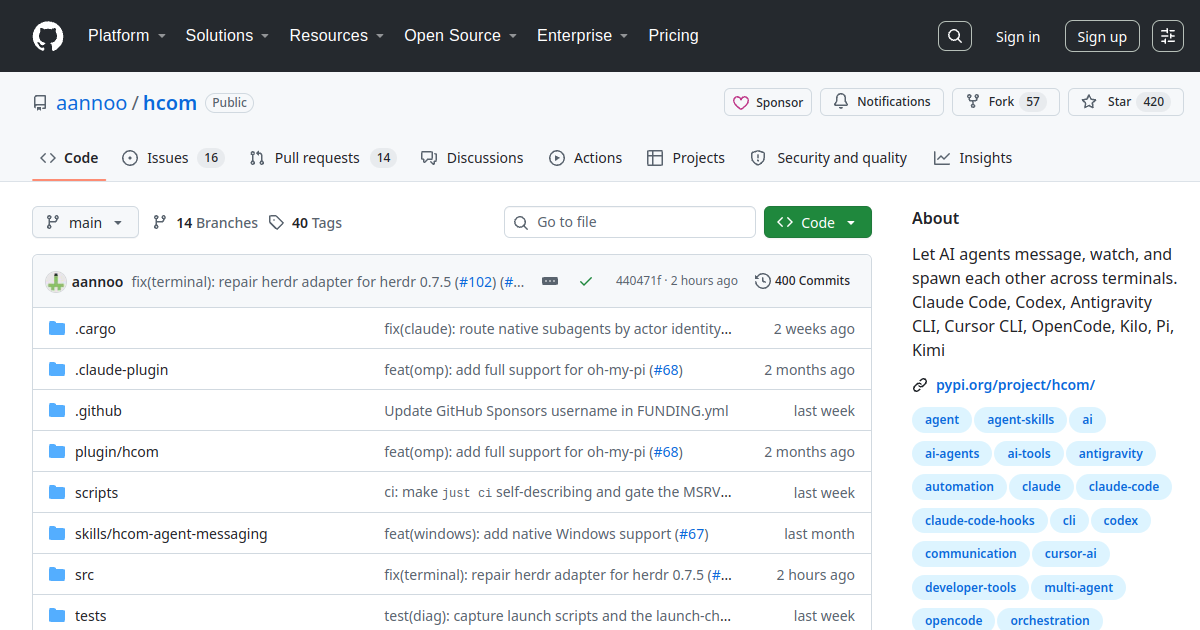Open the #67 link in Windows support commit
The image size is (1200, 630).
point(691,534)
